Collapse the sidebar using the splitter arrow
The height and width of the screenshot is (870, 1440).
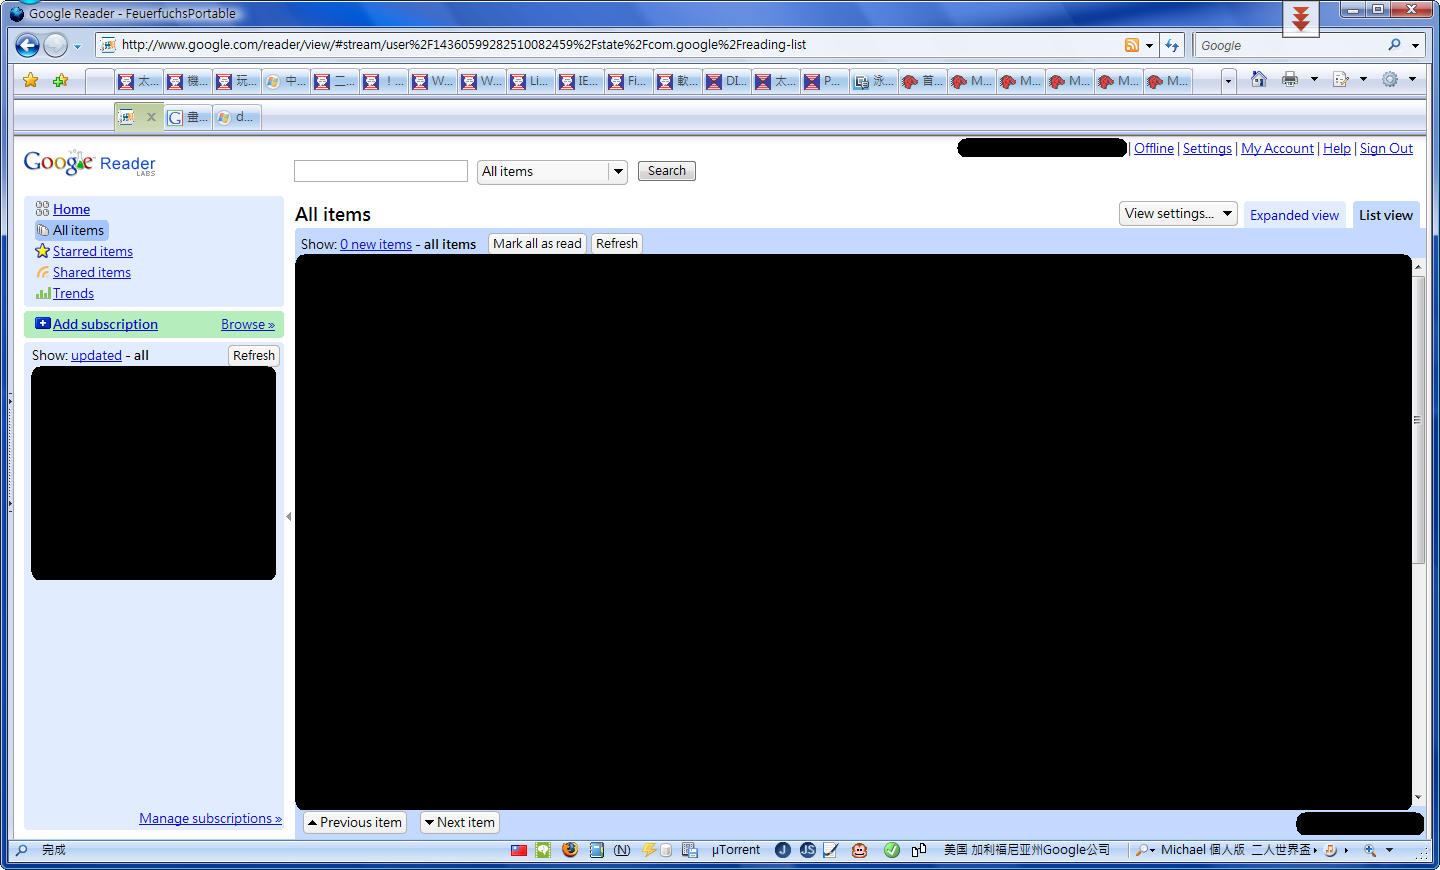289,517
